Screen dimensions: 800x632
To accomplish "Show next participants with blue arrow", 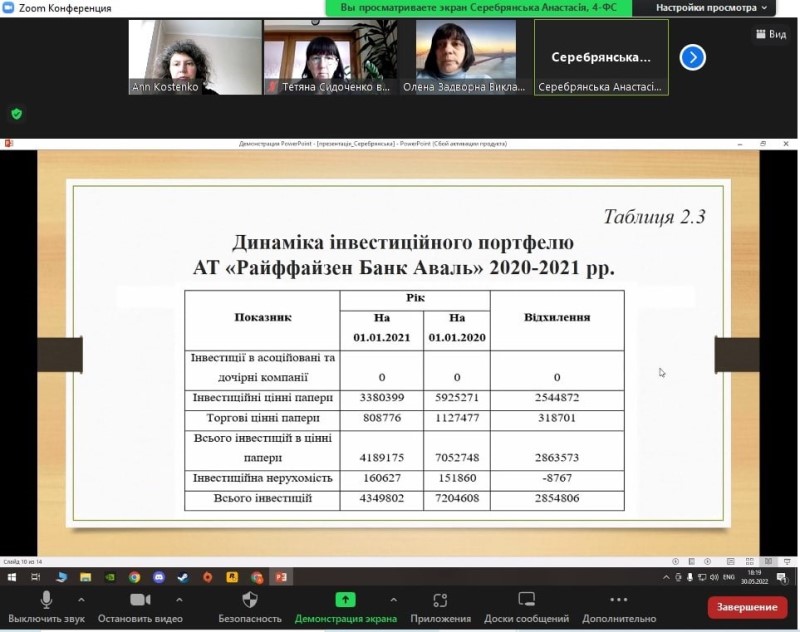I will 692,58.
